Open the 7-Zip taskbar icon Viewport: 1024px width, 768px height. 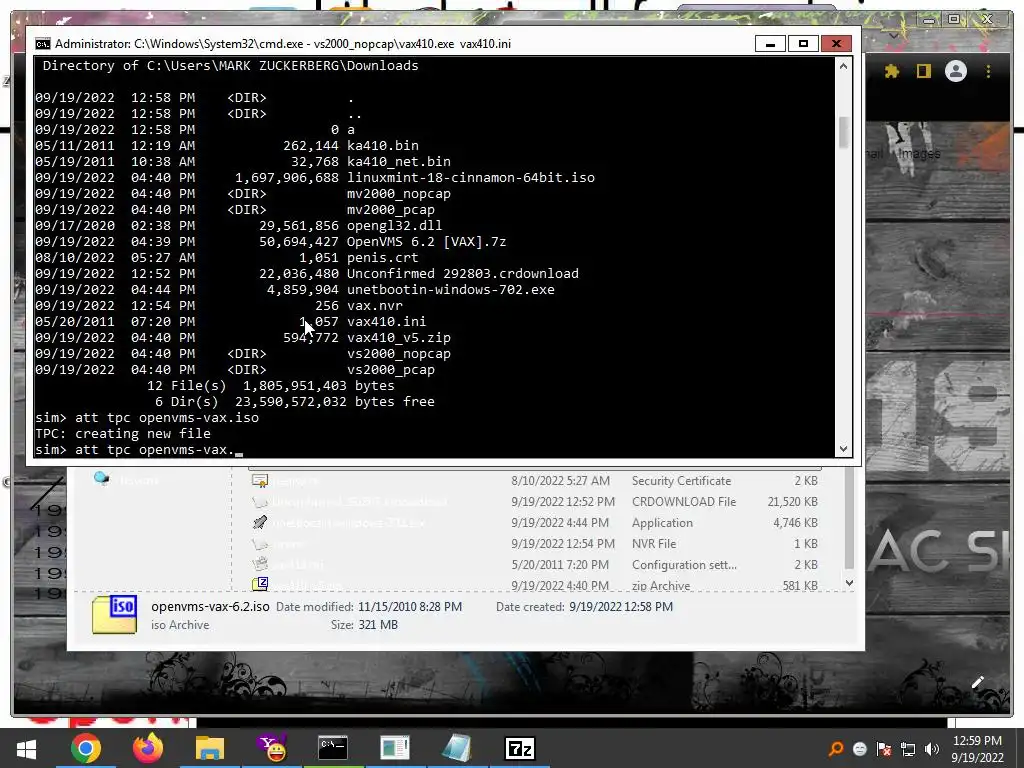[520, 748]
